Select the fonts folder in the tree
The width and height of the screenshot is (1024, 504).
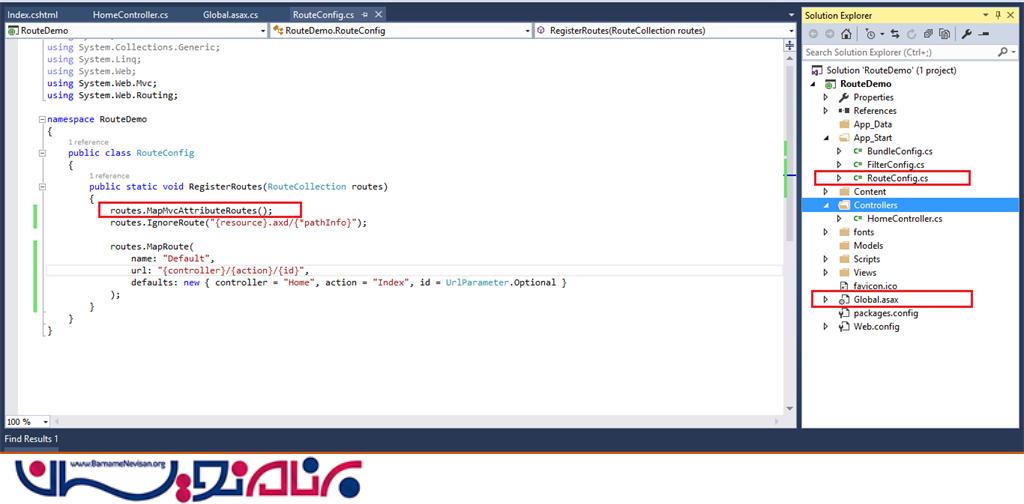coord(863,232)
